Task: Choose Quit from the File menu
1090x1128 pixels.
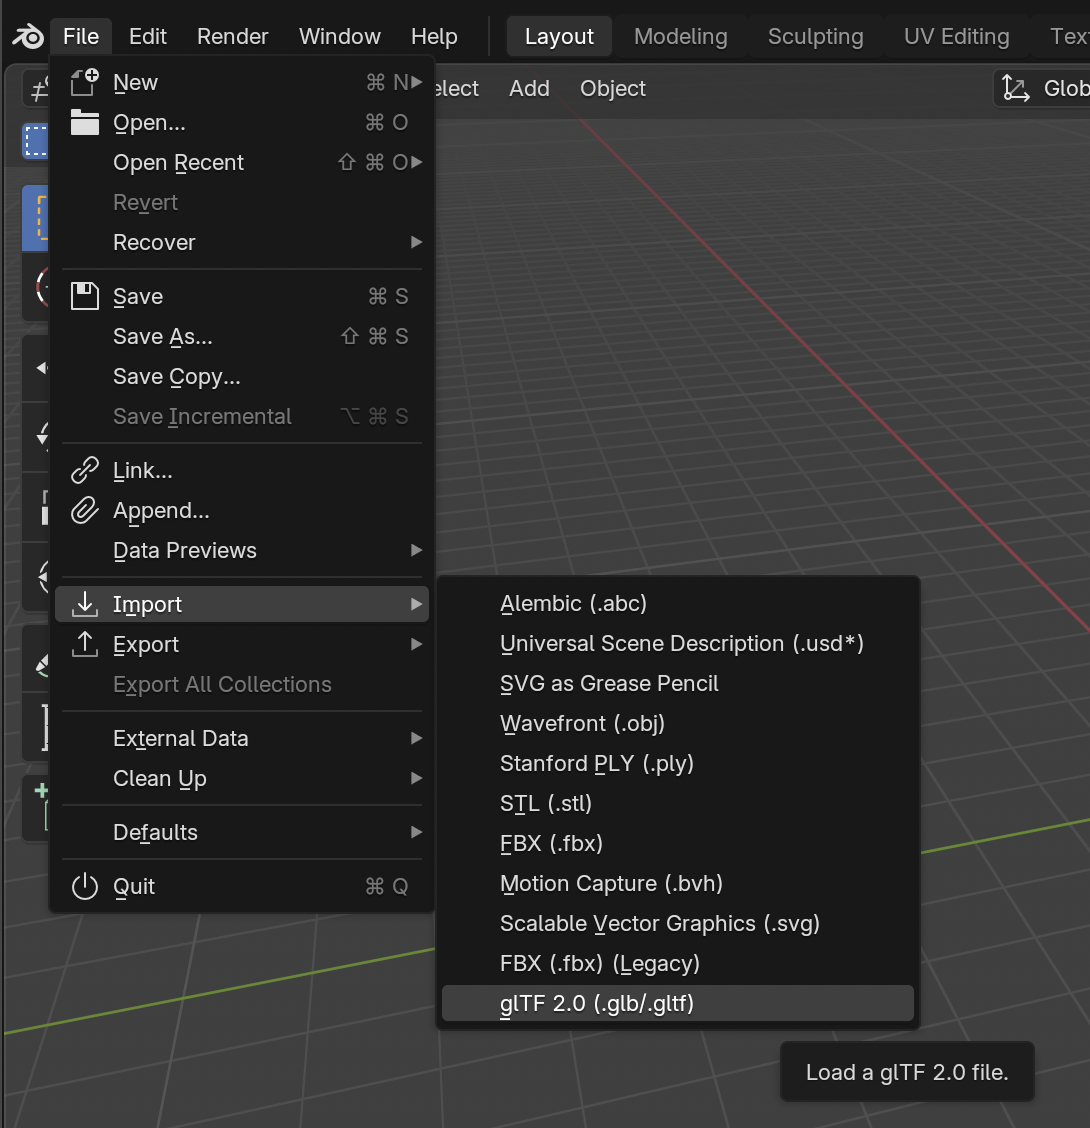Action: pyautogui.click(x=133, y=886)
